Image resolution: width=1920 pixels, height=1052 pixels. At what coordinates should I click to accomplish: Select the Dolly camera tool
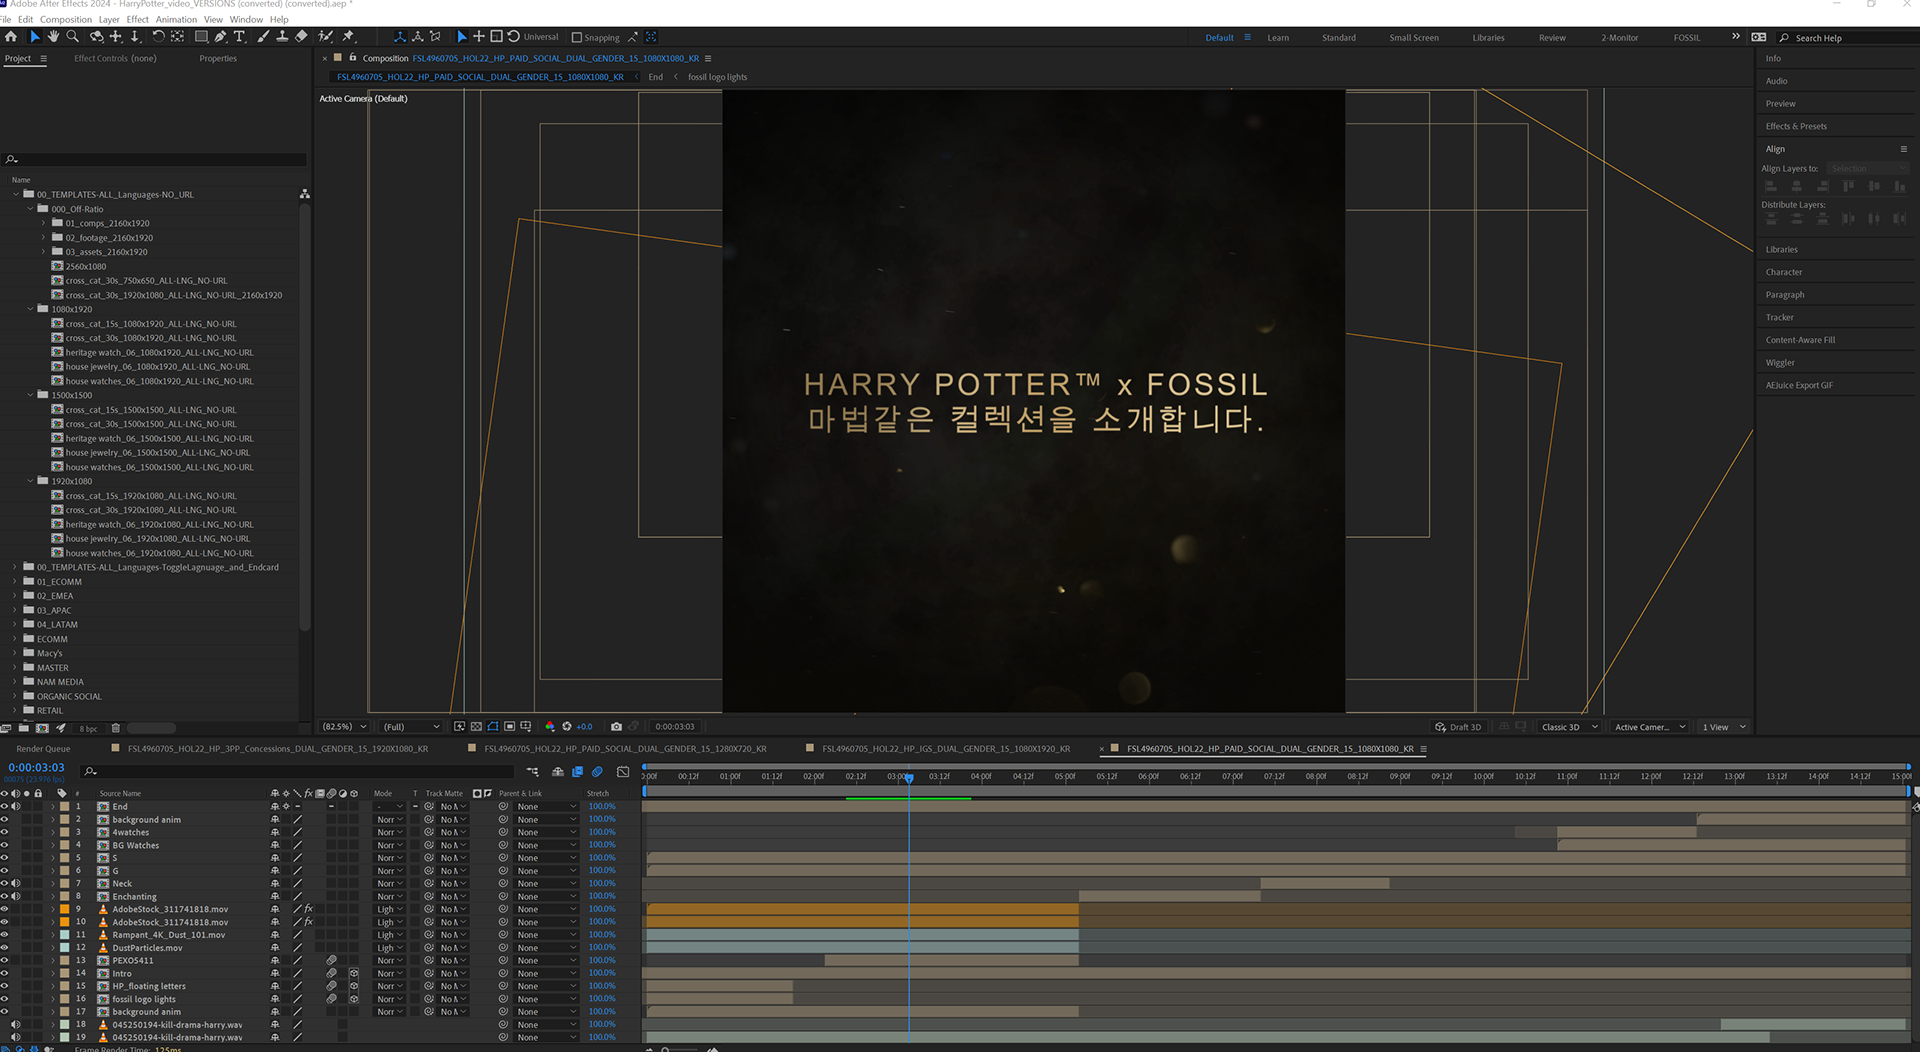135,37
